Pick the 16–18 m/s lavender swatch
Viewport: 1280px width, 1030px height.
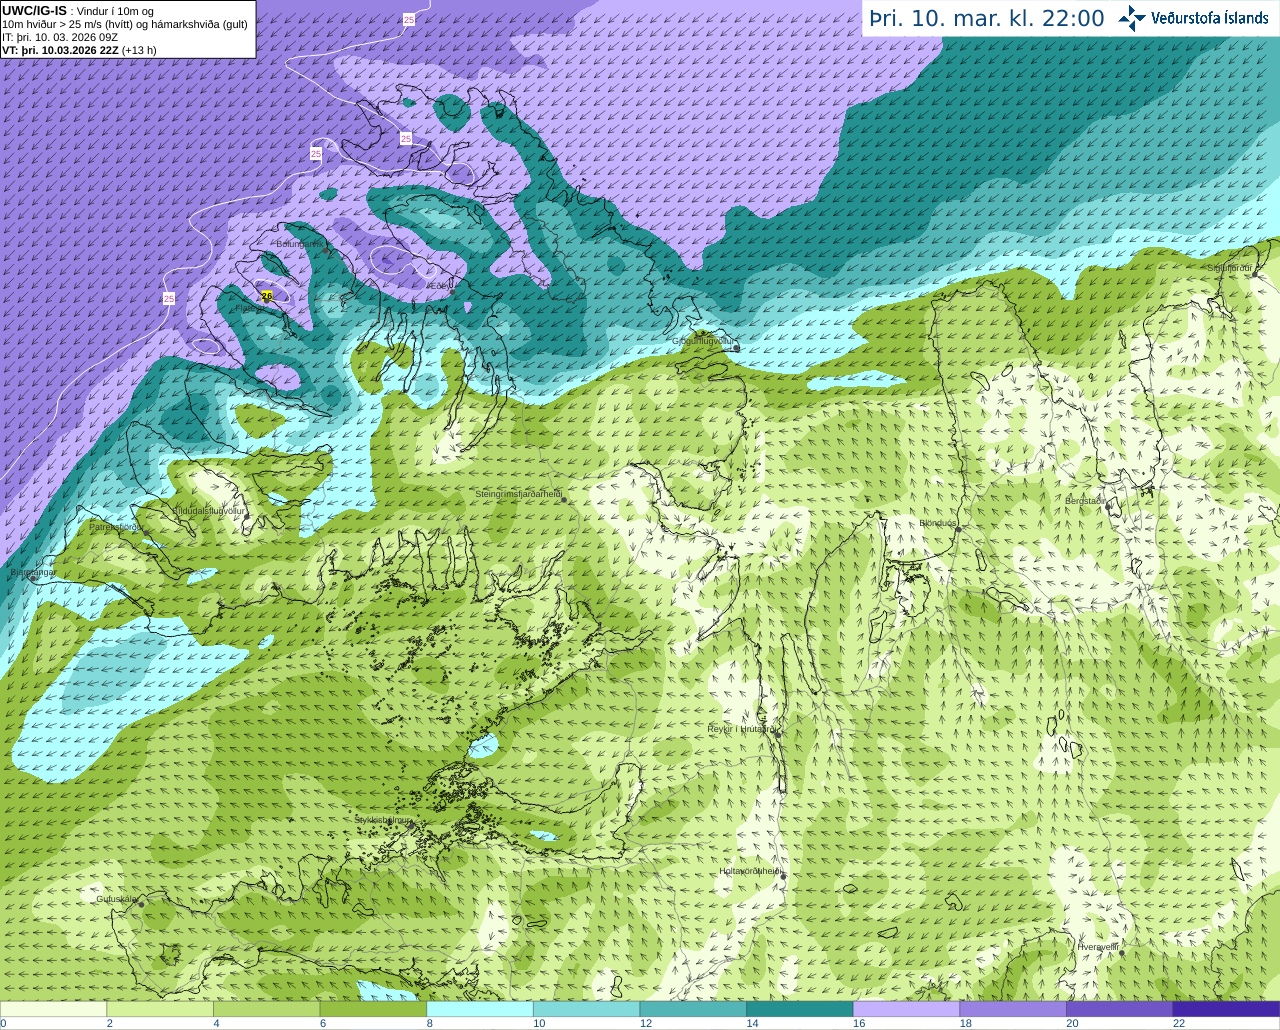(906, 1009)
